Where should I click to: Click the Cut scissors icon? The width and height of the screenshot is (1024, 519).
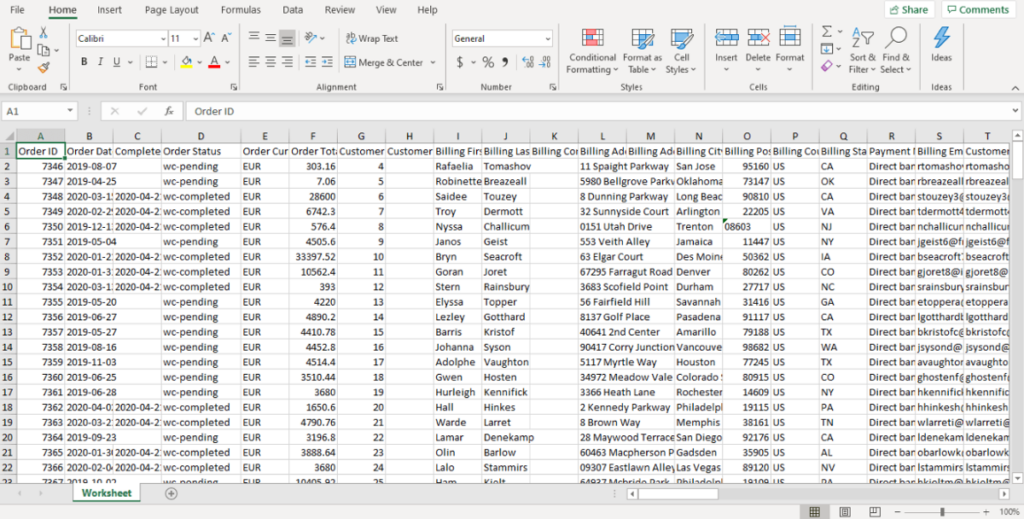pyautogui.click(x=44, y=33)
